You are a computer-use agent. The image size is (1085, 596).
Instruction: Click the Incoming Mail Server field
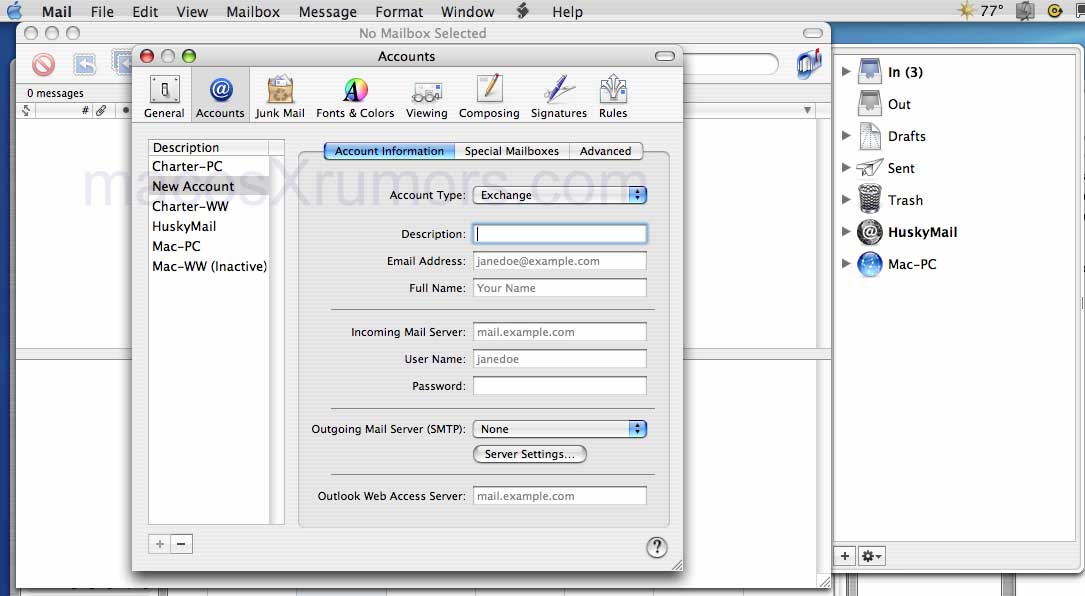tap(560, 332)
